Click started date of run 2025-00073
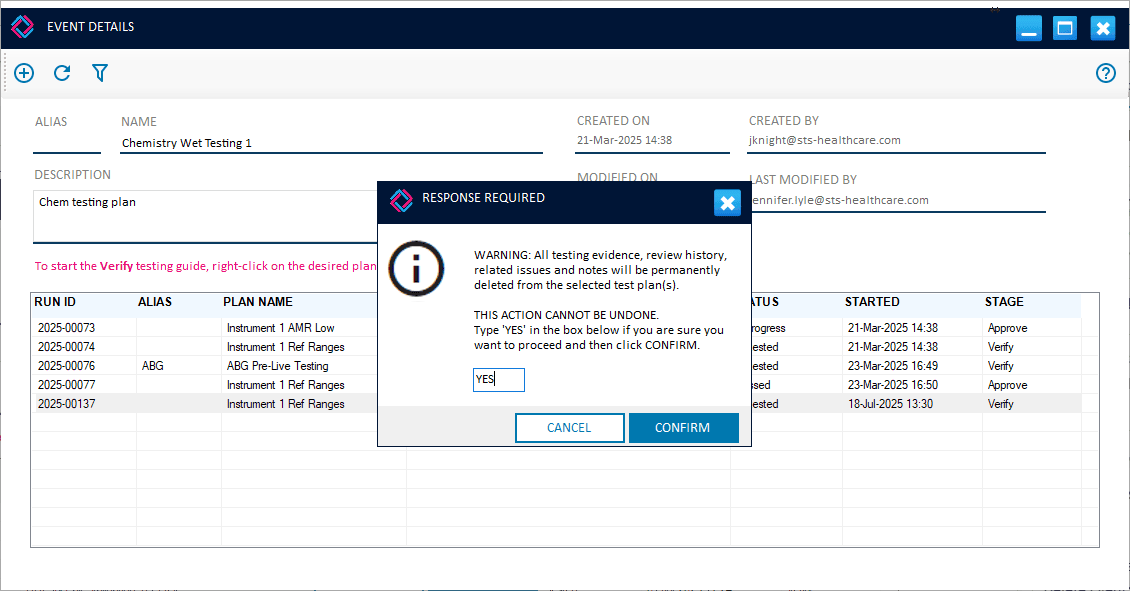 [x=893, y=328]
